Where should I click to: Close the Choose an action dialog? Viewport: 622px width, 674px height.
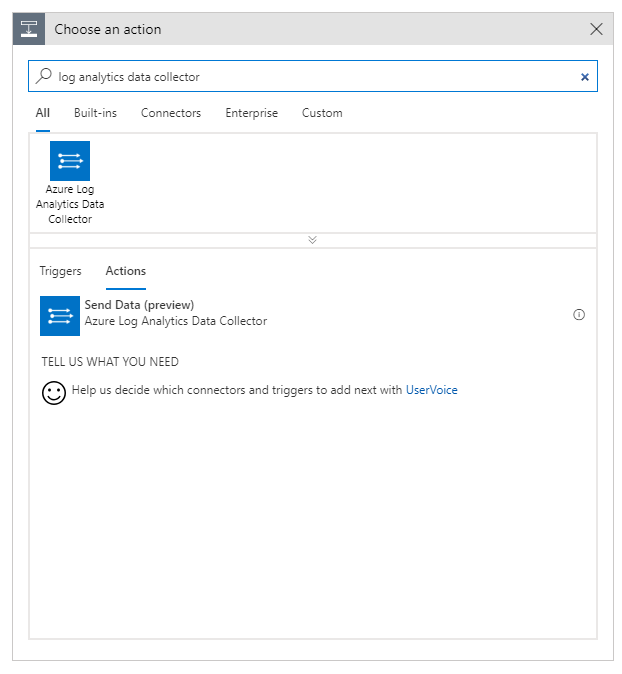596,29
